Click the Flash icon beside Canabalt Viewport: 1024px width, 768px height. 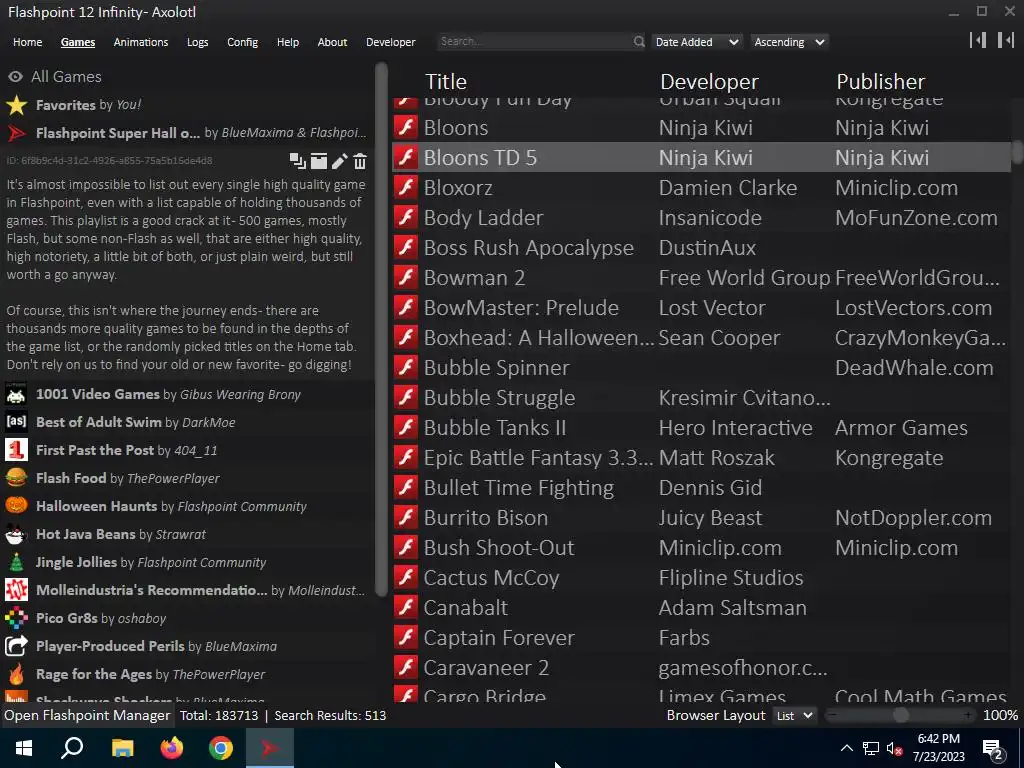pos(406,608)
